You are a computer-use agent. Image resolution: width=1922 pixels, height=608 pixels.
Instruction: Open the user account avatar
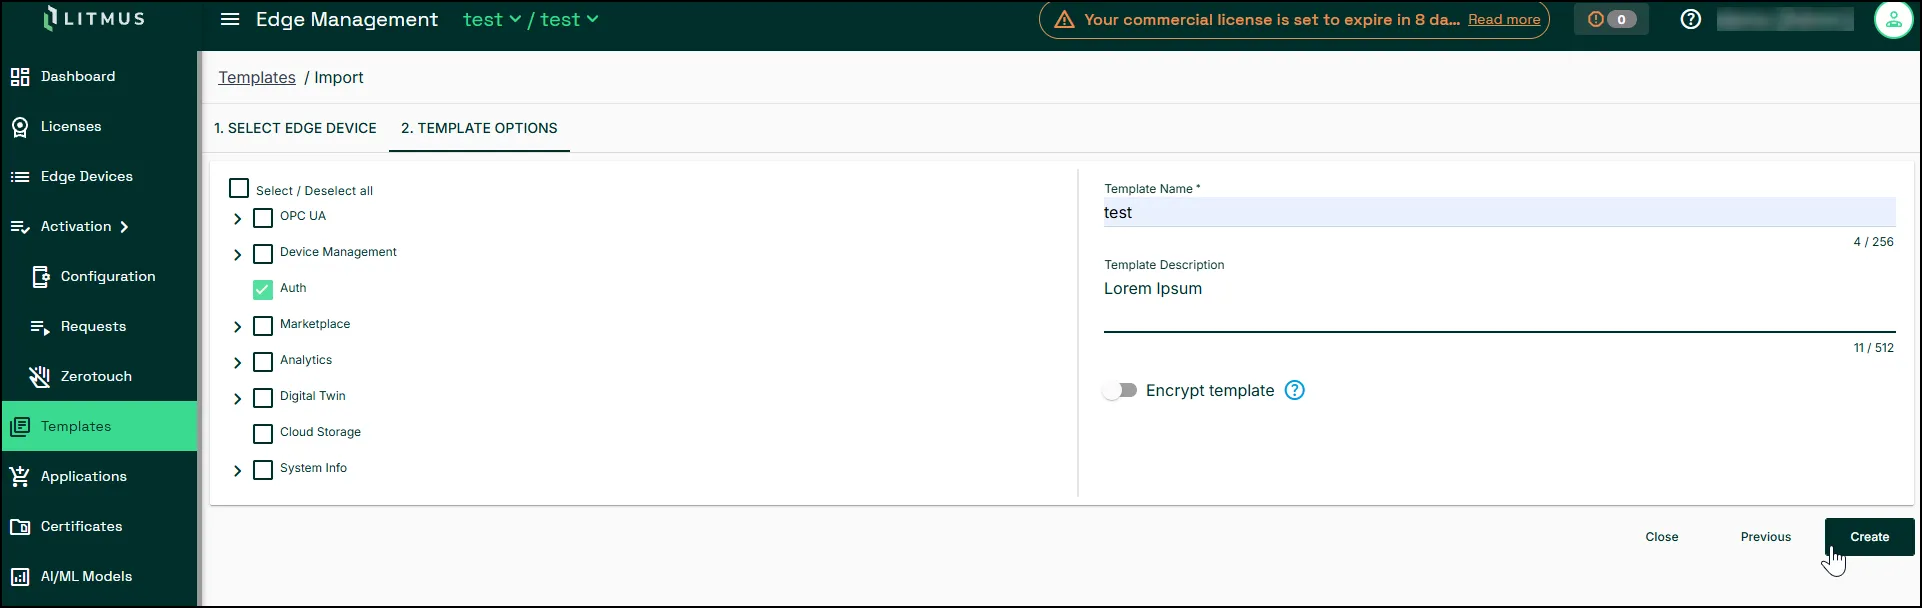pos(1893,20)
